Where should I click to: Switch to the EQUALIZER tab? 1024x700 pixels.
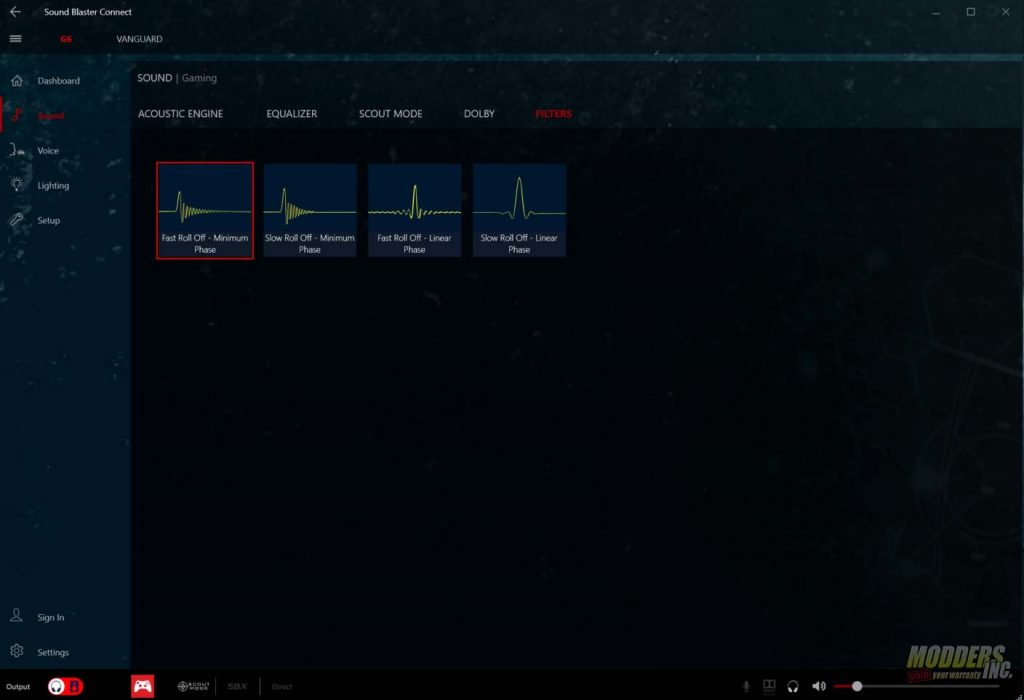point(291,114)
